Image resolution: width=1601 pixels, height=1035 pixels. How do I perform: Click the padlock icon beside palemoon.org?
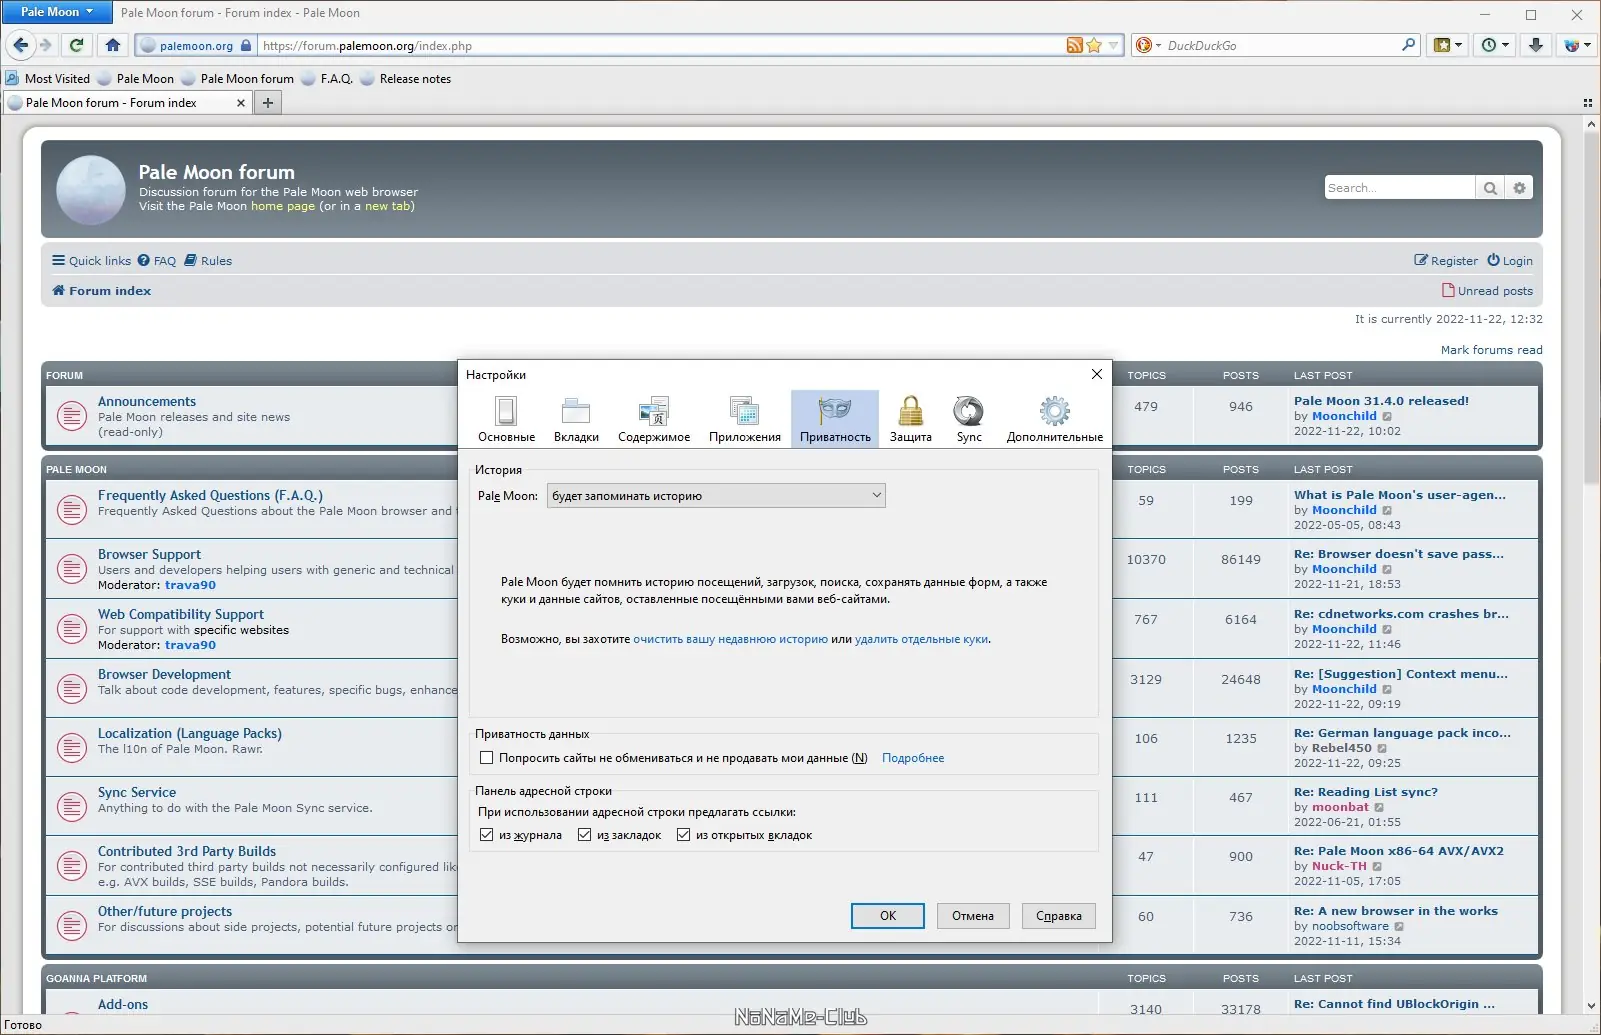tap(246, 45)
